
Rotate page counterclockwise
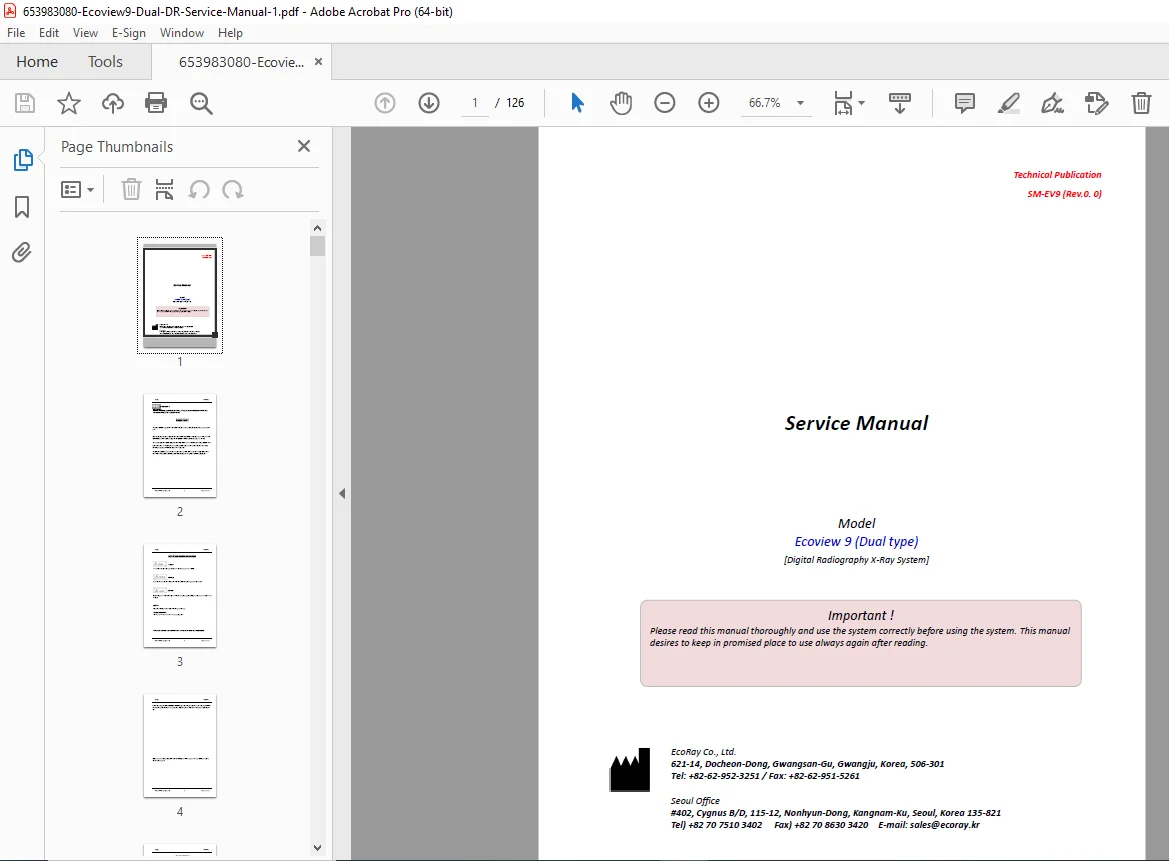tap(198, 189)
